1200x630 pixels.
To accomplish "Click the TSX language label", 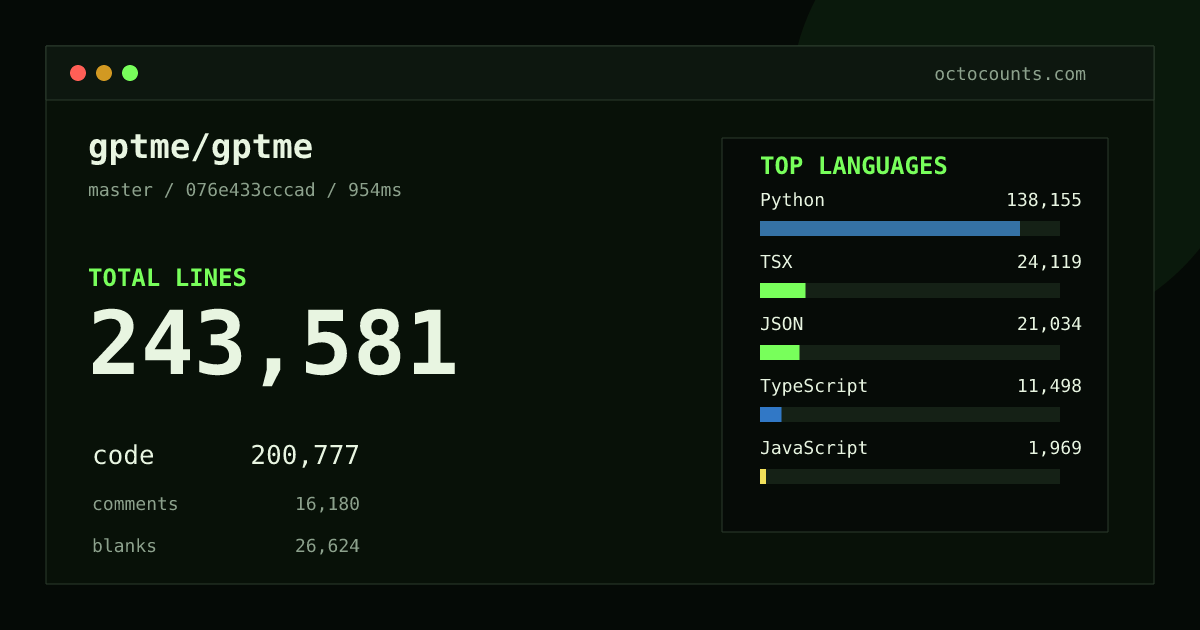I will click(776, 262).
